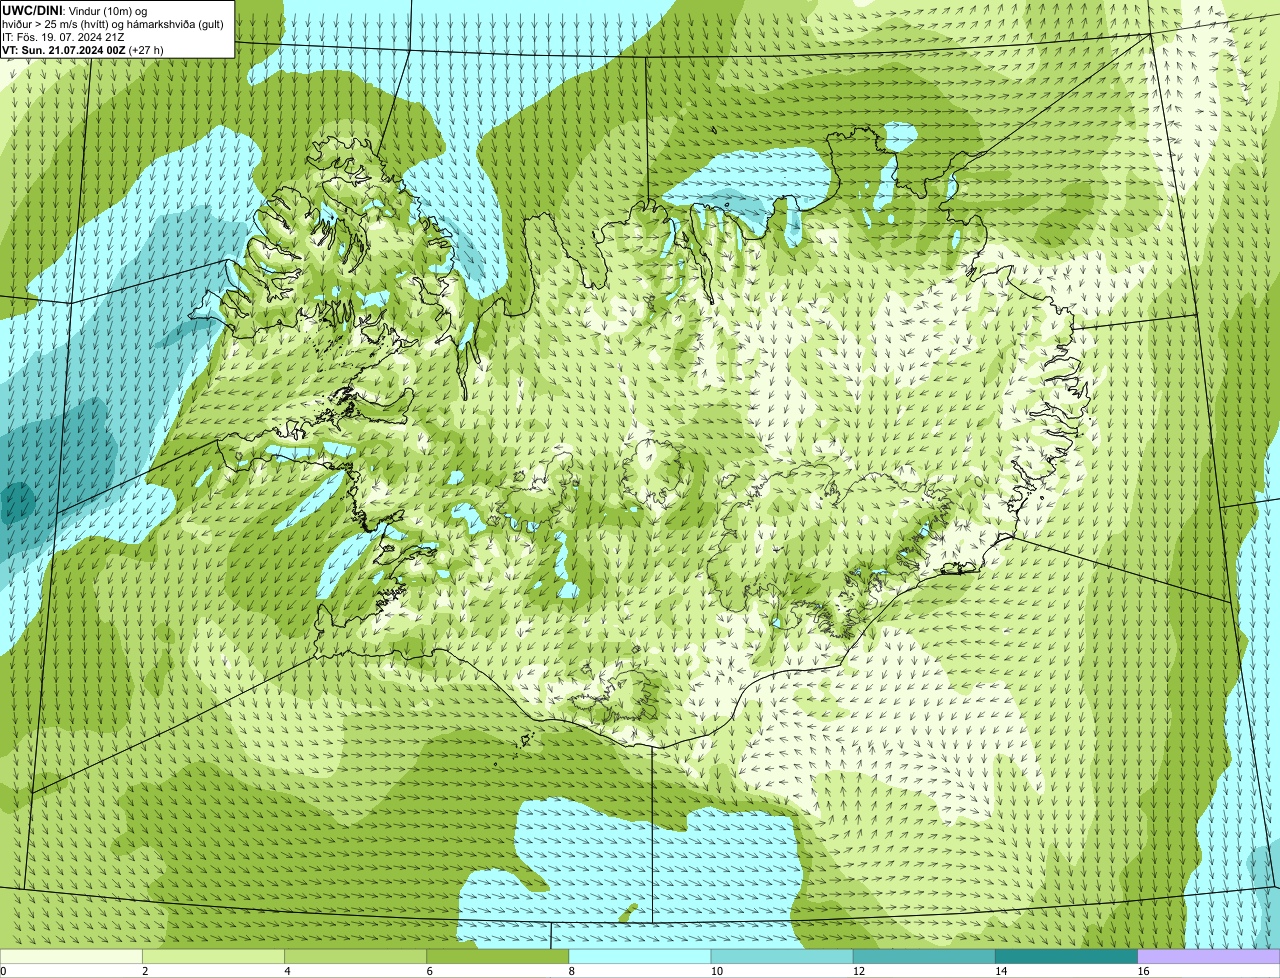Screen dimensions: 1280x978
Task: Click the lavender above-16 m/s legend swatch
Action: coord(1209,956)
